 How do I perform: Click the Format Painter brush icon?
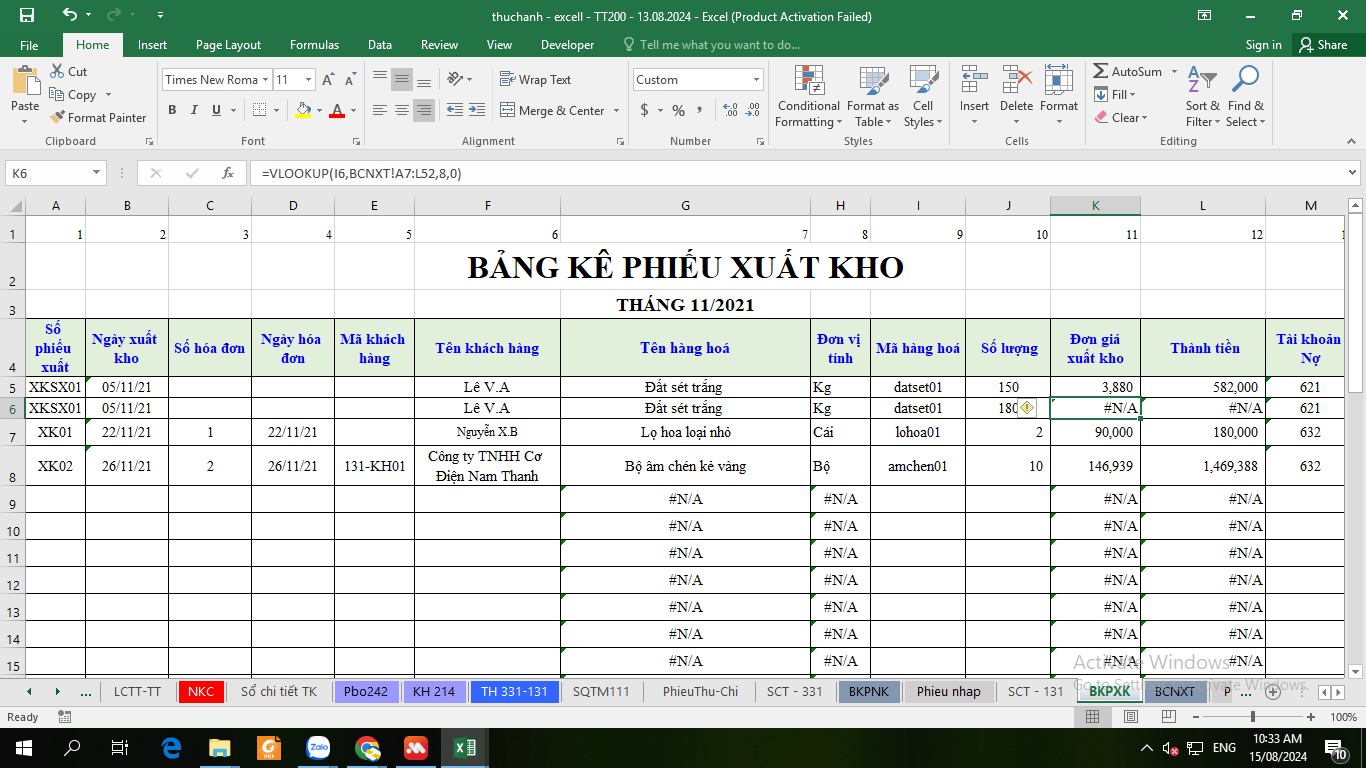[x=57, y=117]
